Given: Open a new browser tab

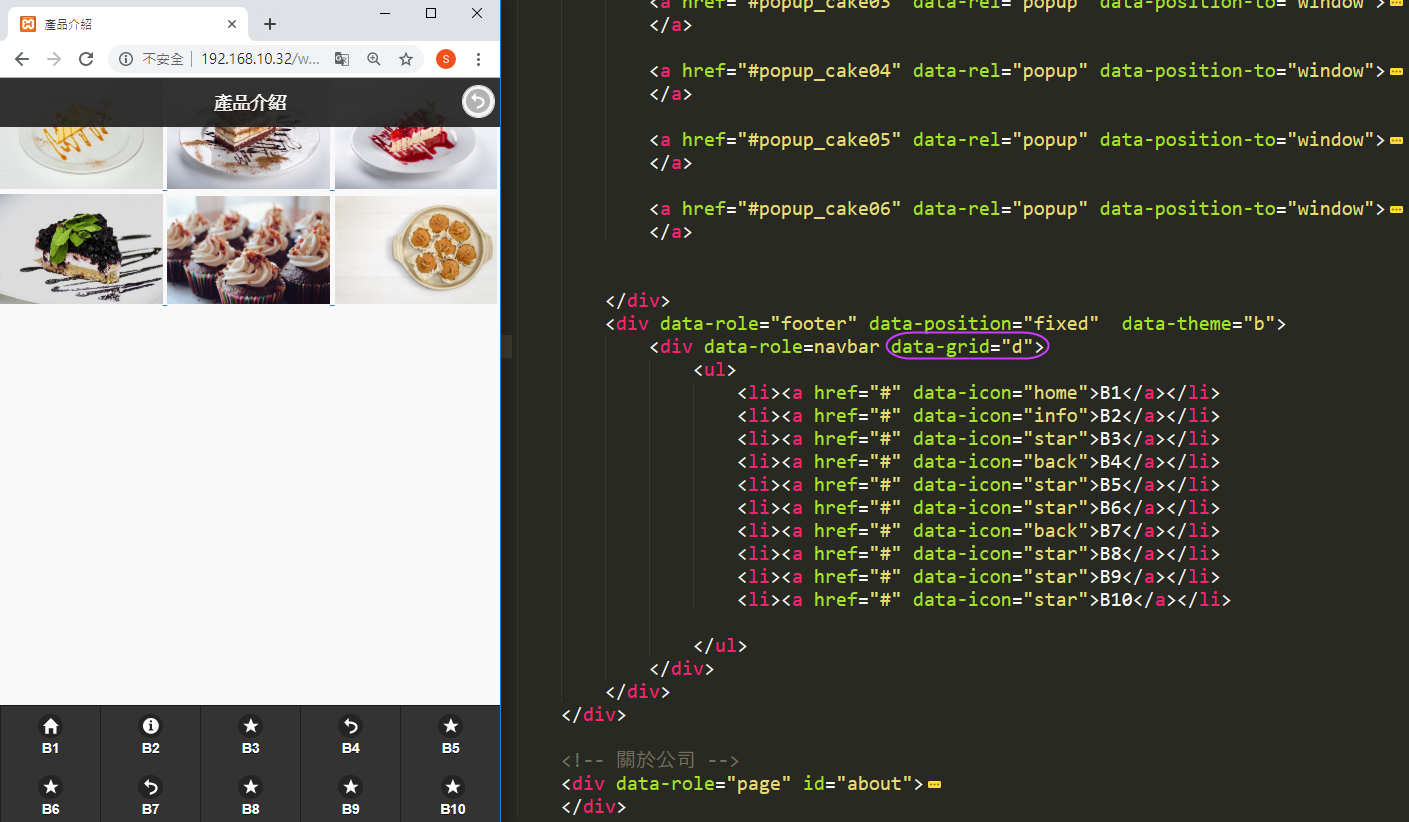Looking at the screenshot, I should 270,24.
